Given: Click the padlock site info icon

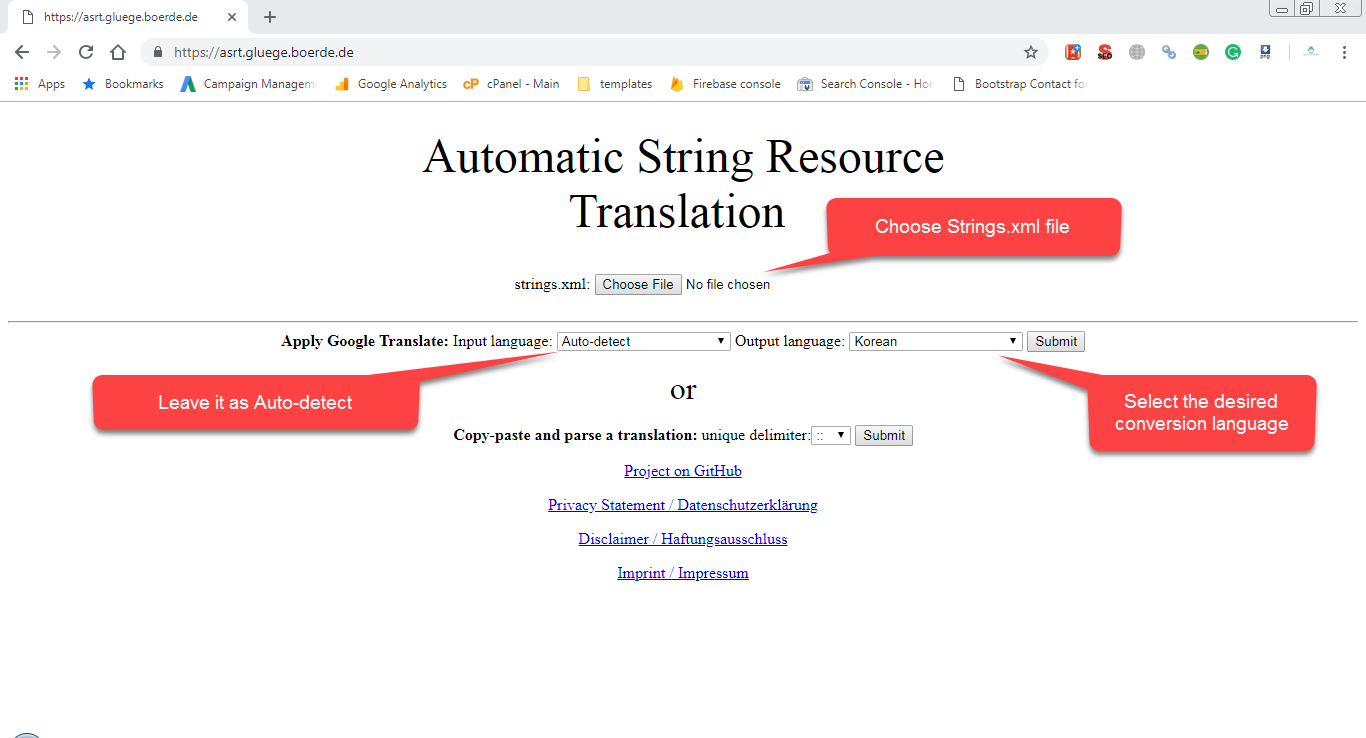Looking at the screenshot, I should (158, 52).
